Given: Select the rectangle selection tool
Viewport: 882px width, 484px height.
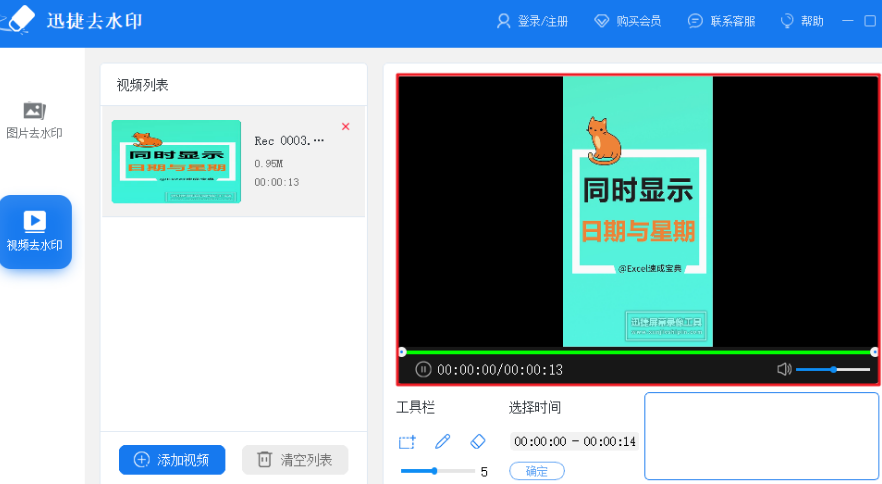Looking at the screenshot, I should [406, 441].
